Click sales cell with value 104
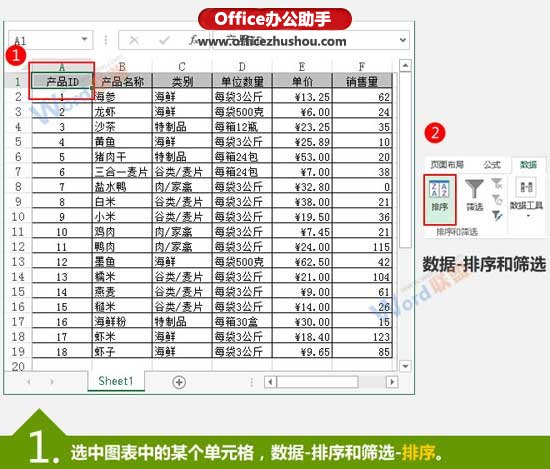Viewport: 550px width, 469px height. [362, 277]
